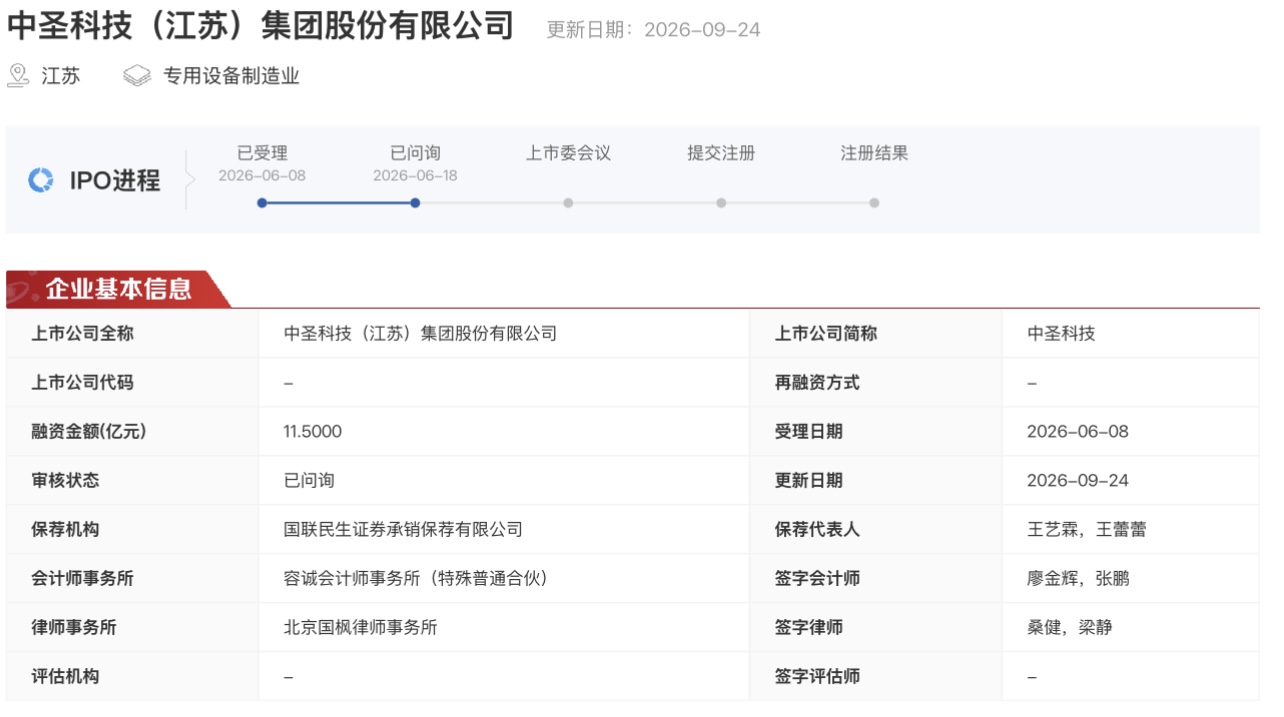Click the 会计师事务所 label cell
Screen dimensions: 1284x717
132,579
